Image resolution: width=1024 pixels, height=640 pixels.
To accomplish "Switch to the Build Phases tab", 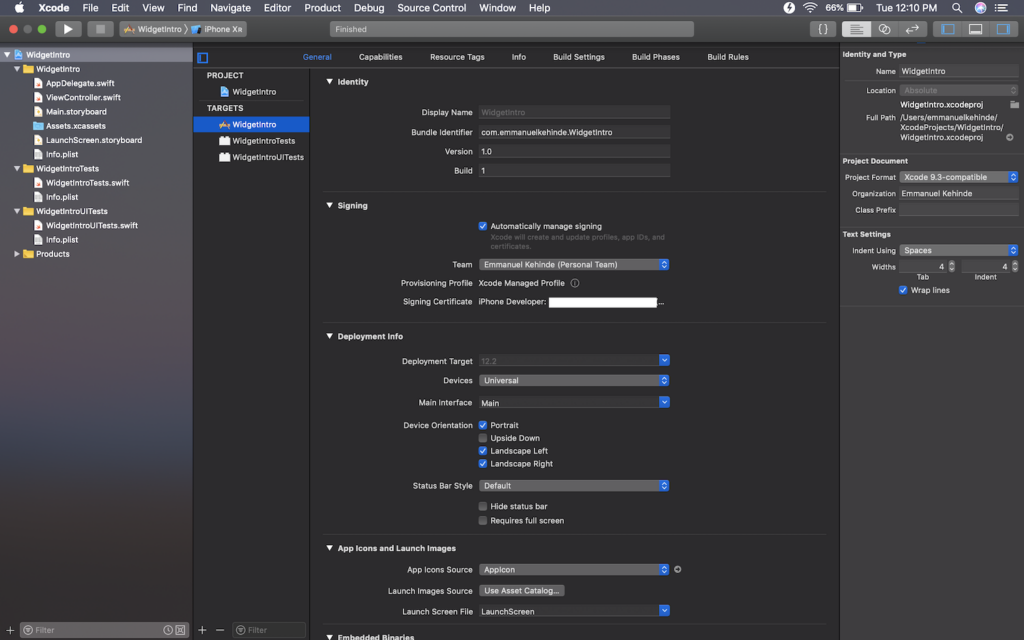I will (656, 57).
